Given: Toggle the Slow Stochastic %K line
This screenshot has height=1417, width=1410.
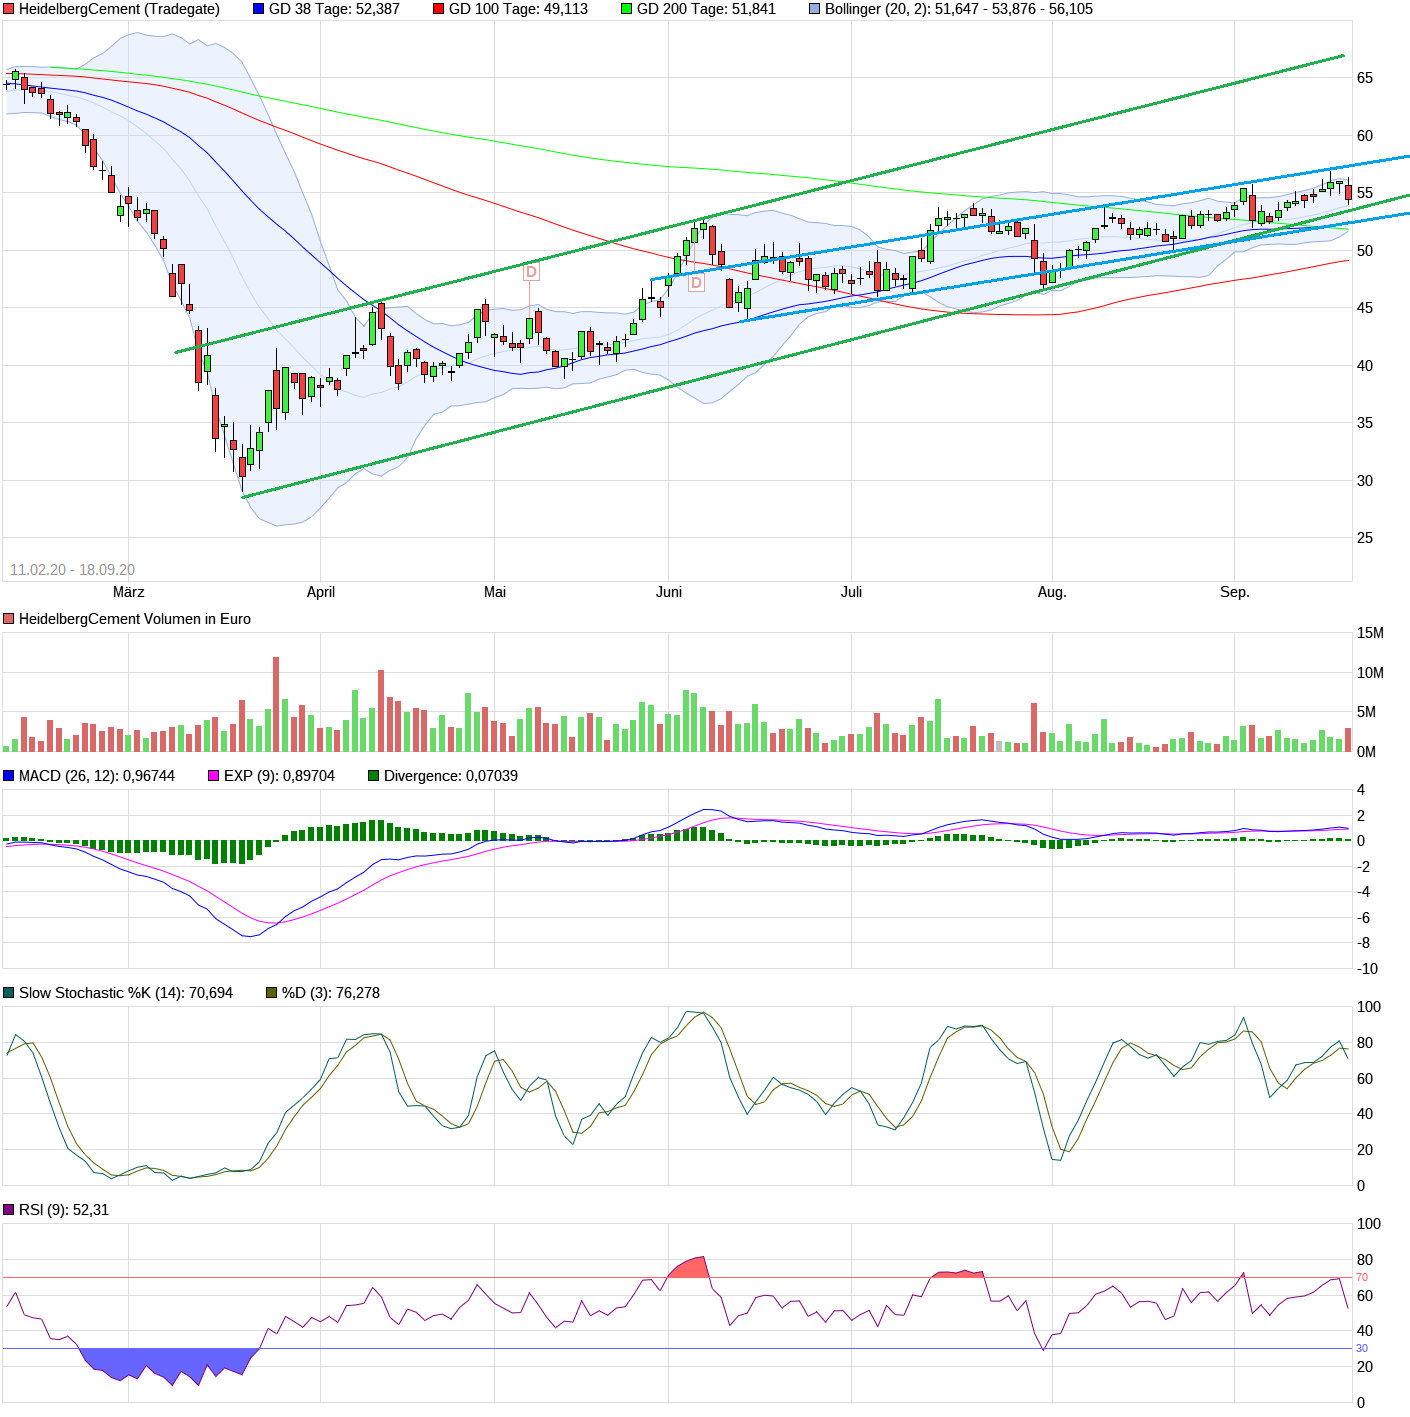Looking at the screenshot, I should tap(9, 992).
